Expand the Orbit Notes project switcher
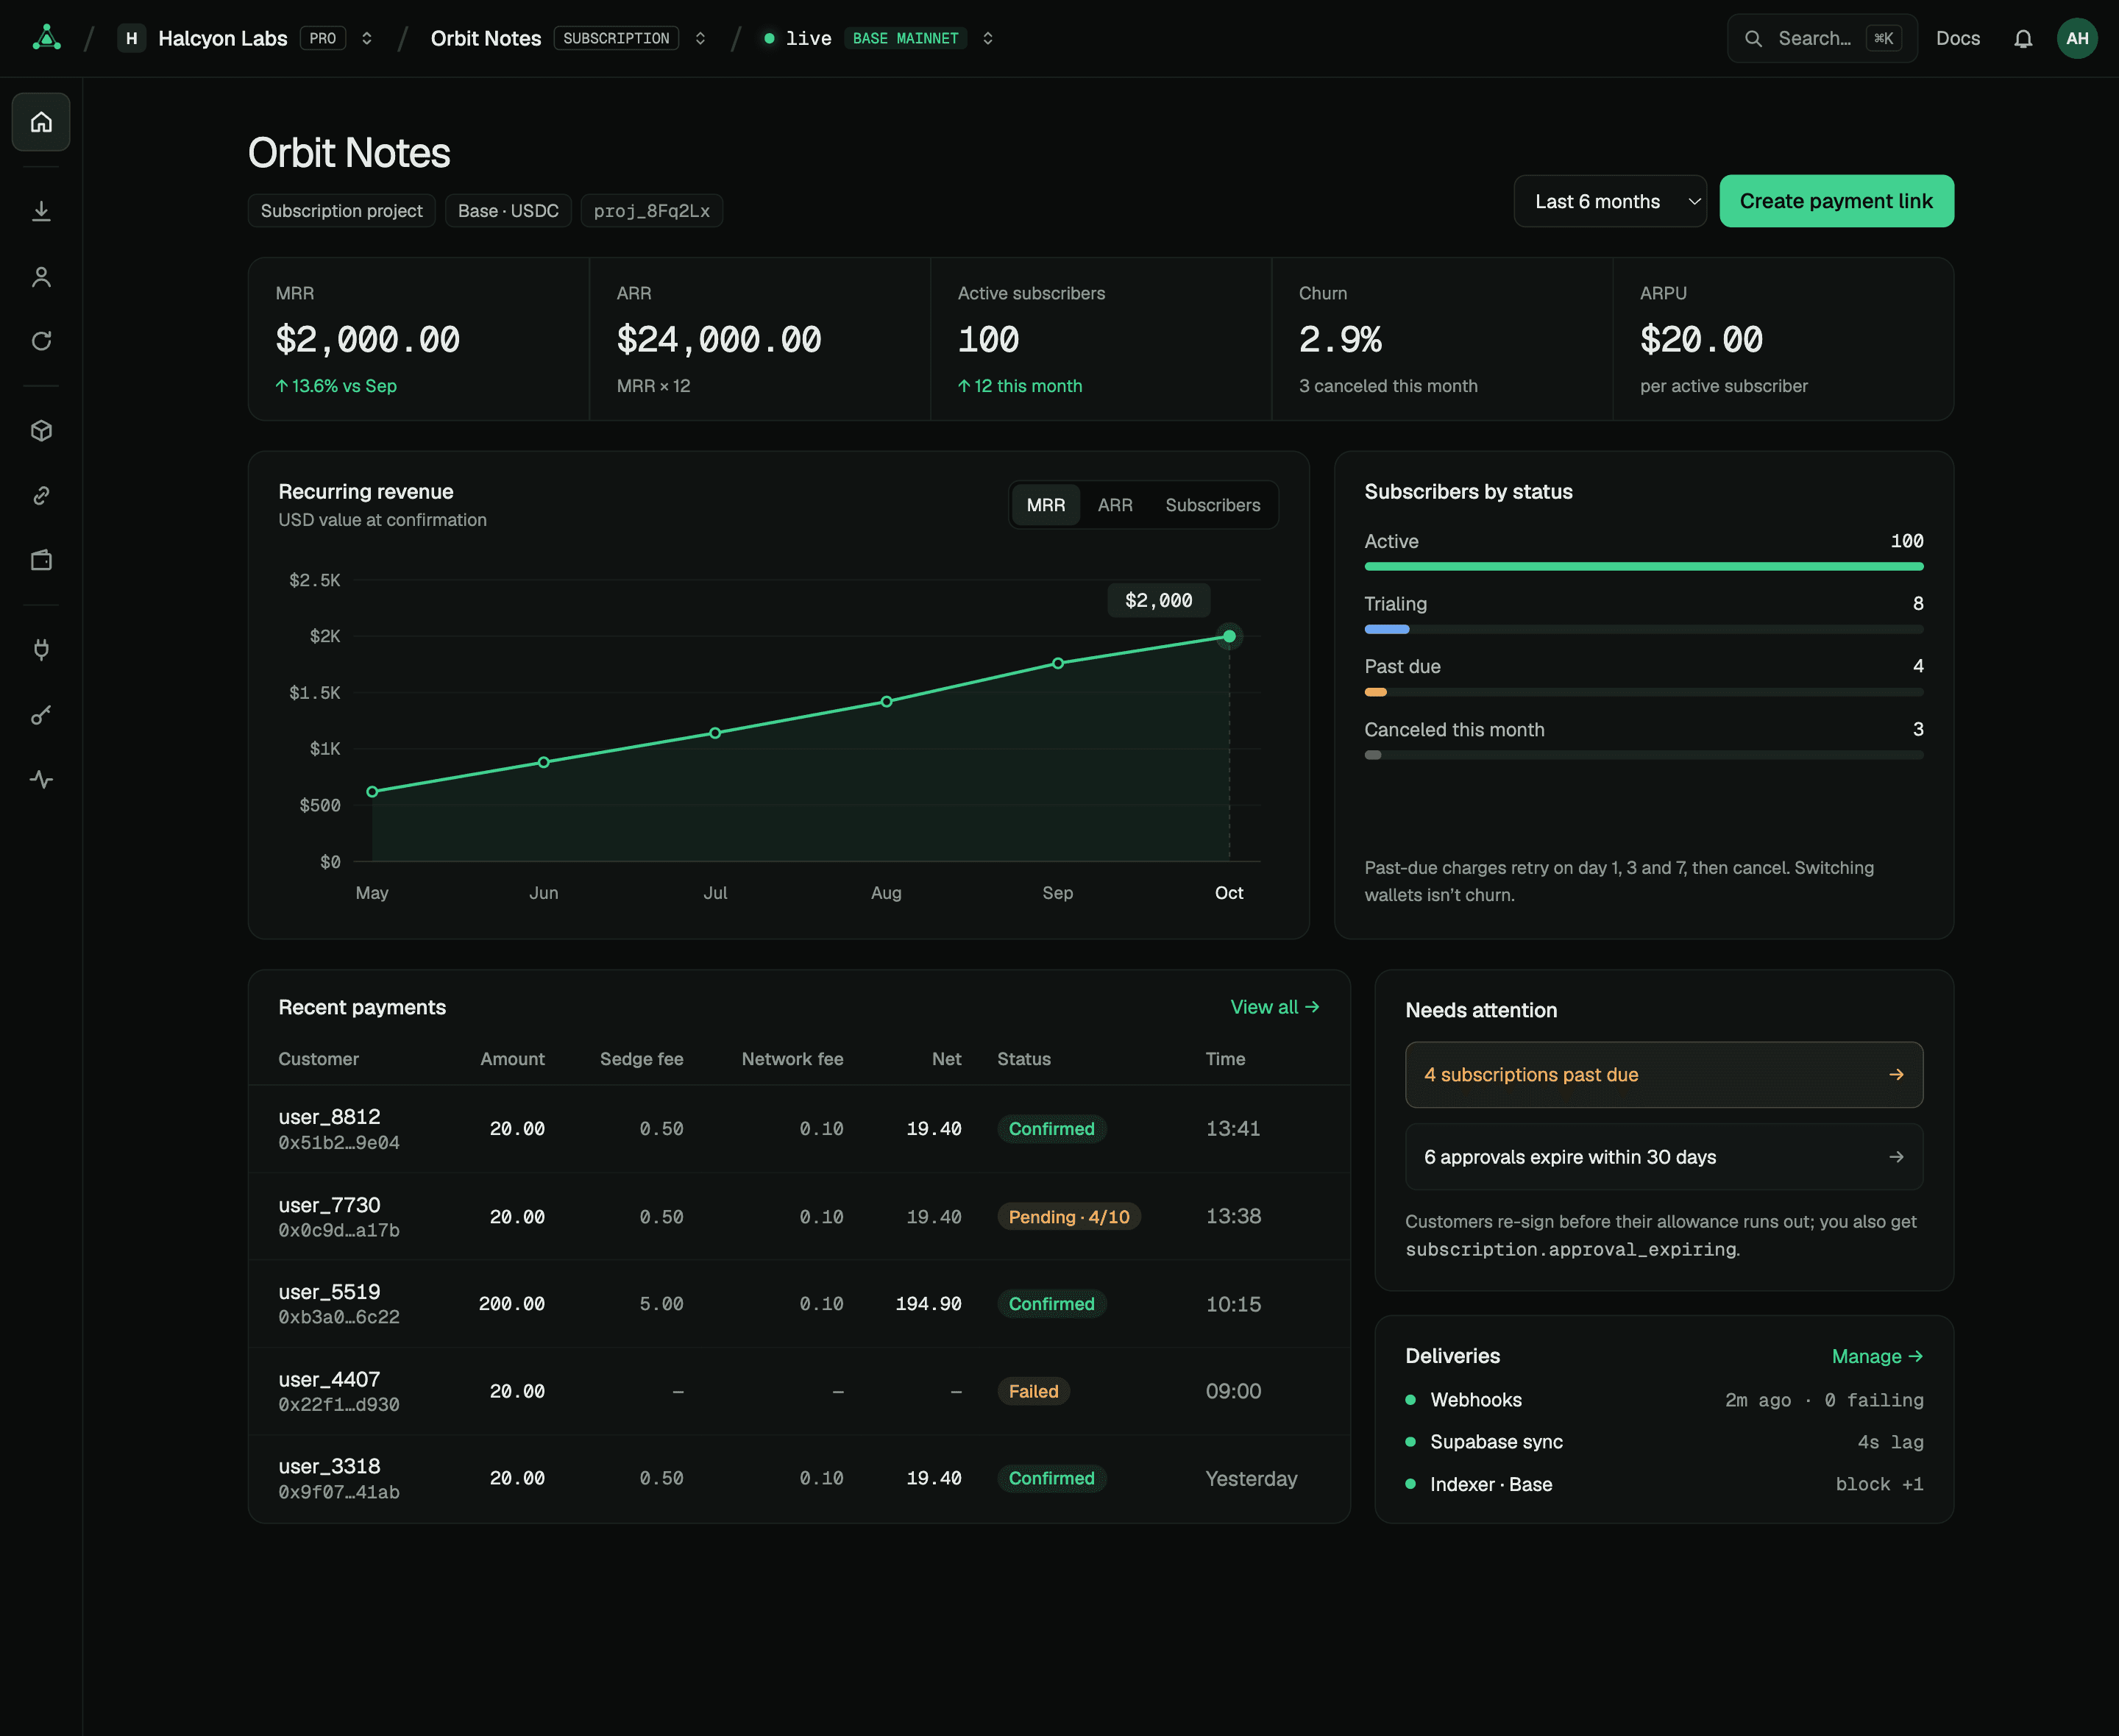Viewport: 2119px width, 1736px height. [x=700, y=38]
